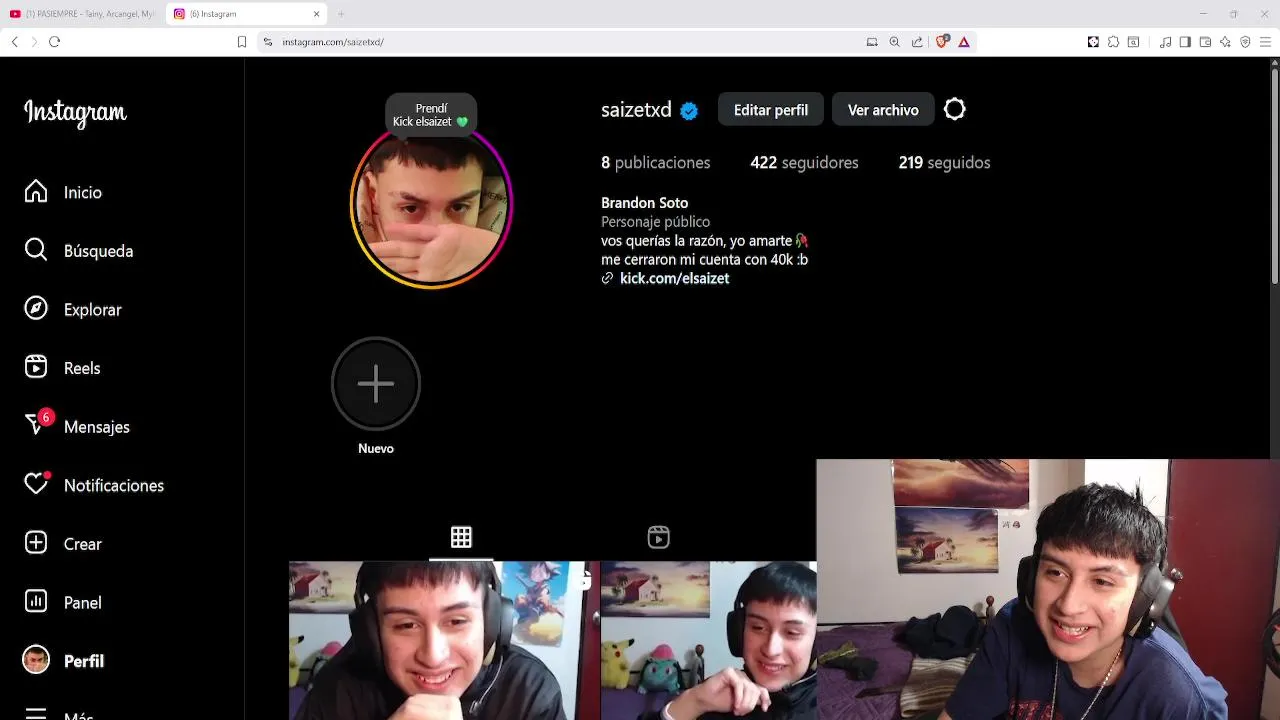Click the Prendí Kick elsaizet note bubble
Image resolution: width=1280 pixels, height=720 pixels.
click(x=431, y=115)
